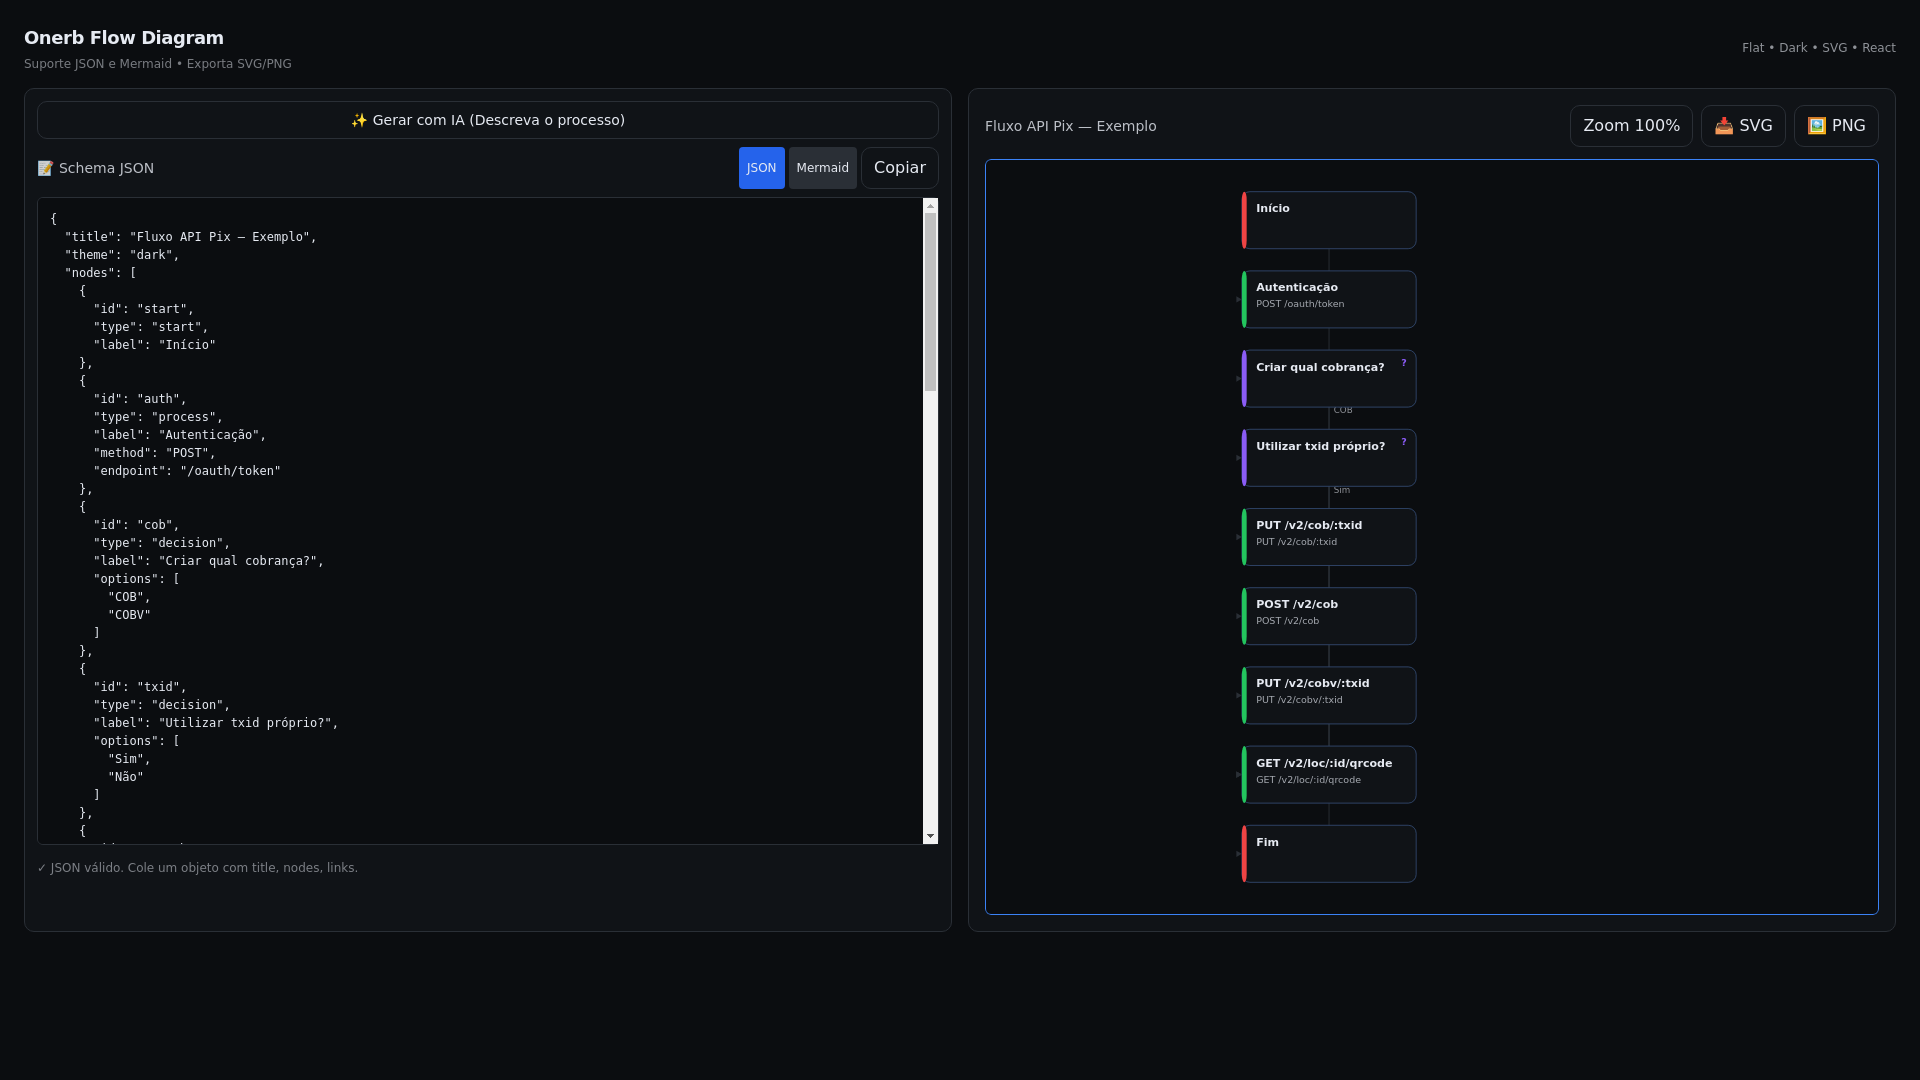Screen dimensions: 1920x1080
Task: Select the Início node
Action: click(1329, 220)
